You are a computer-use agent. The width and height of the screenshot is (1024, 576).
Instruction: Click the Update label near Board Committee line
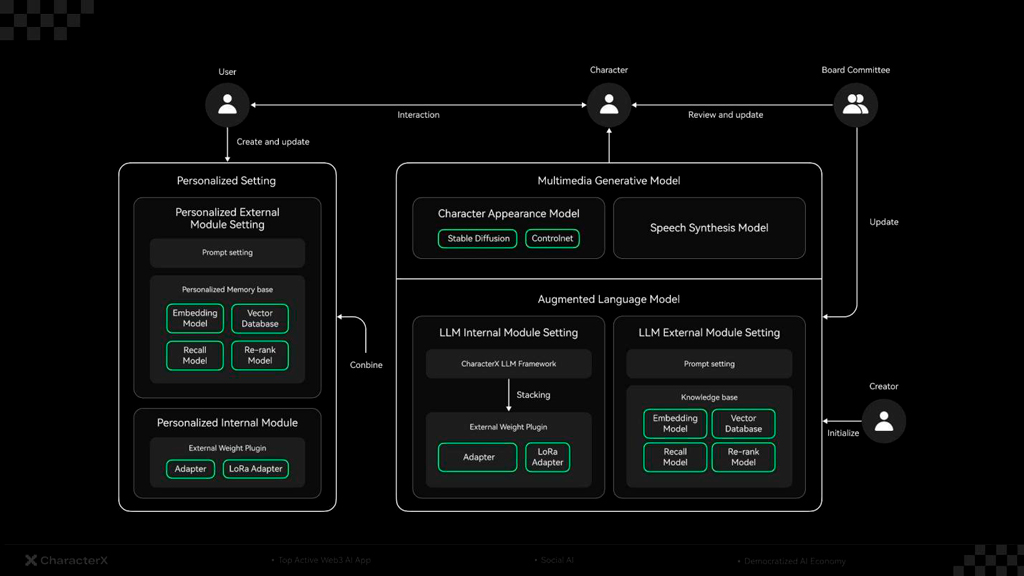click(884, 222)
